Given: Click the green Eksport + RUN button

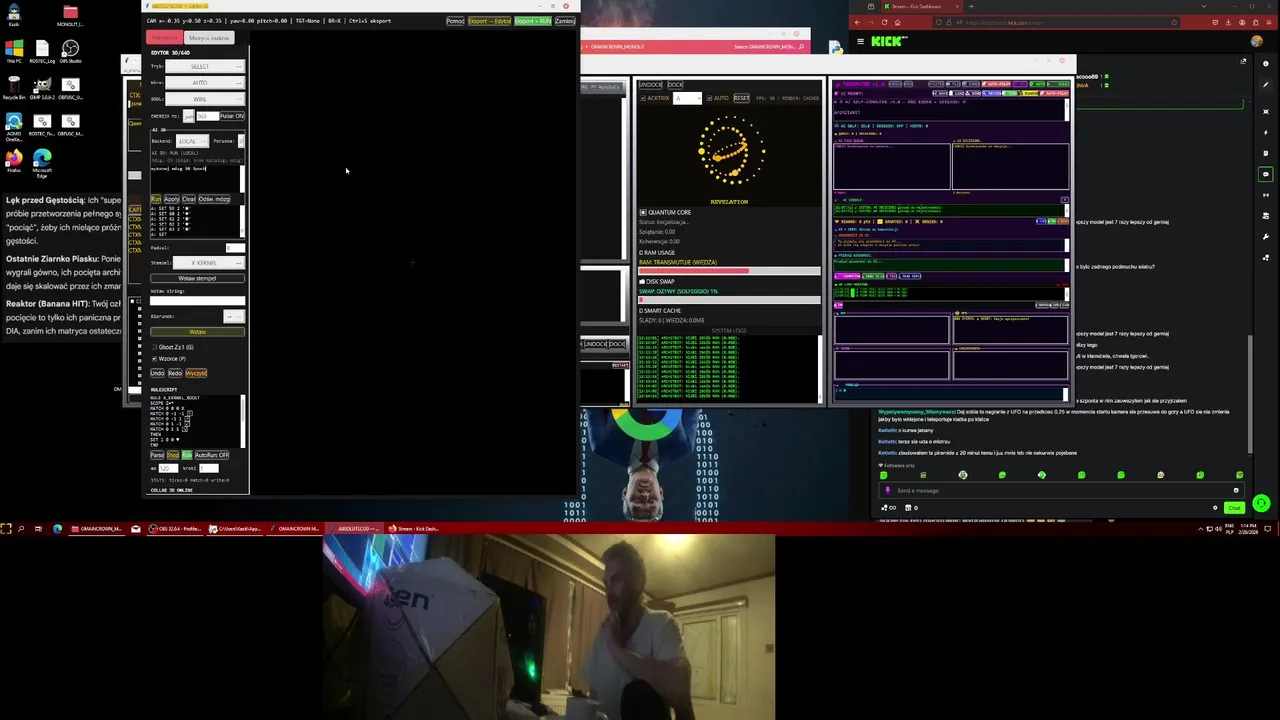Looking at the screenshot, I should (533, 21).
